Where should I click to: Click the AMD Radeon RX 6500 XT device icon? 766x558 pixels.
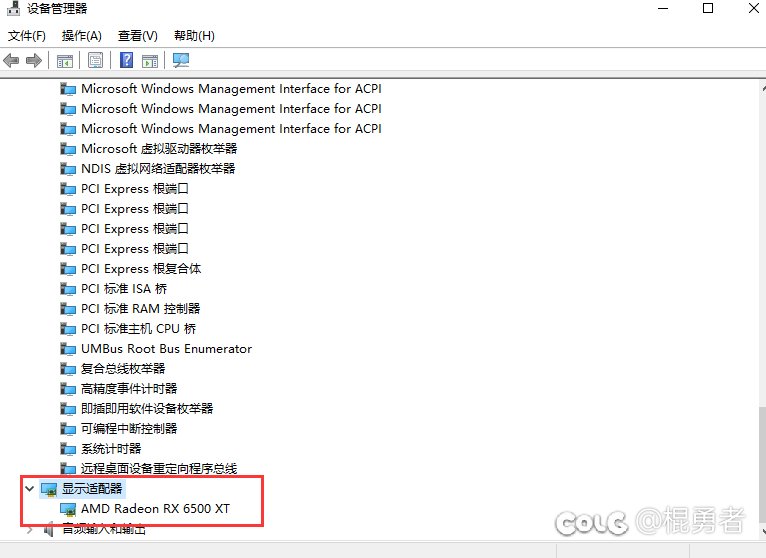[69, 509]
